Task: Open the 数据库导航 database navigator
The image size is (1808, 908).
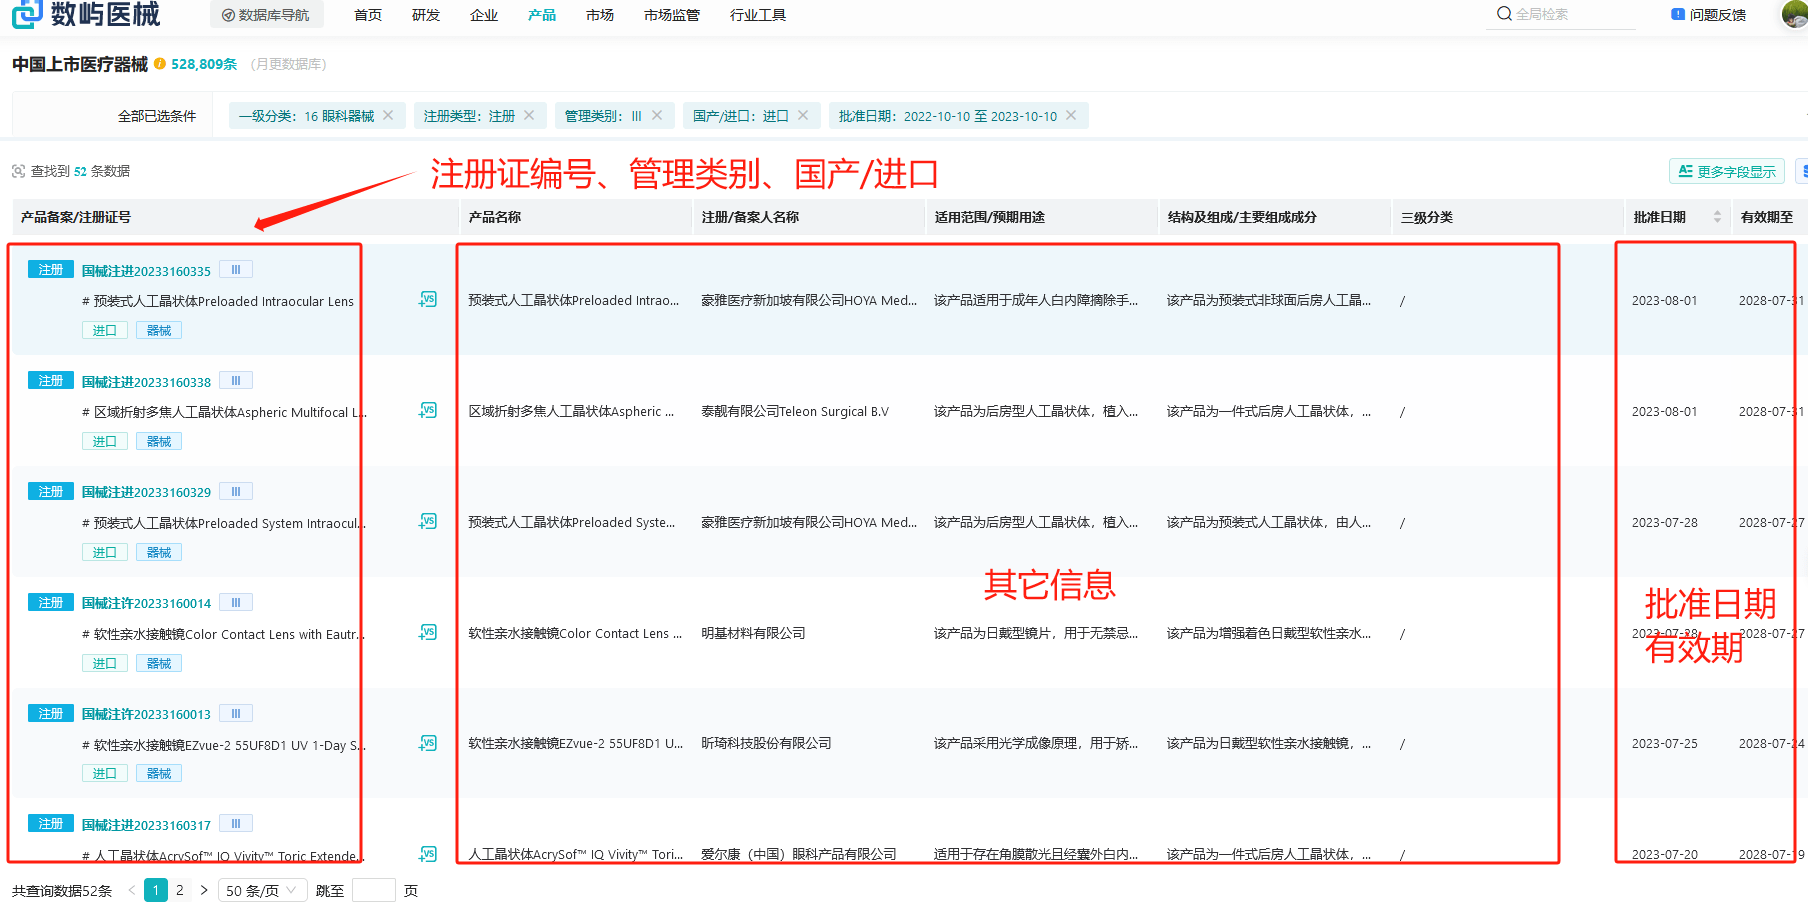Action: point(267,14)
